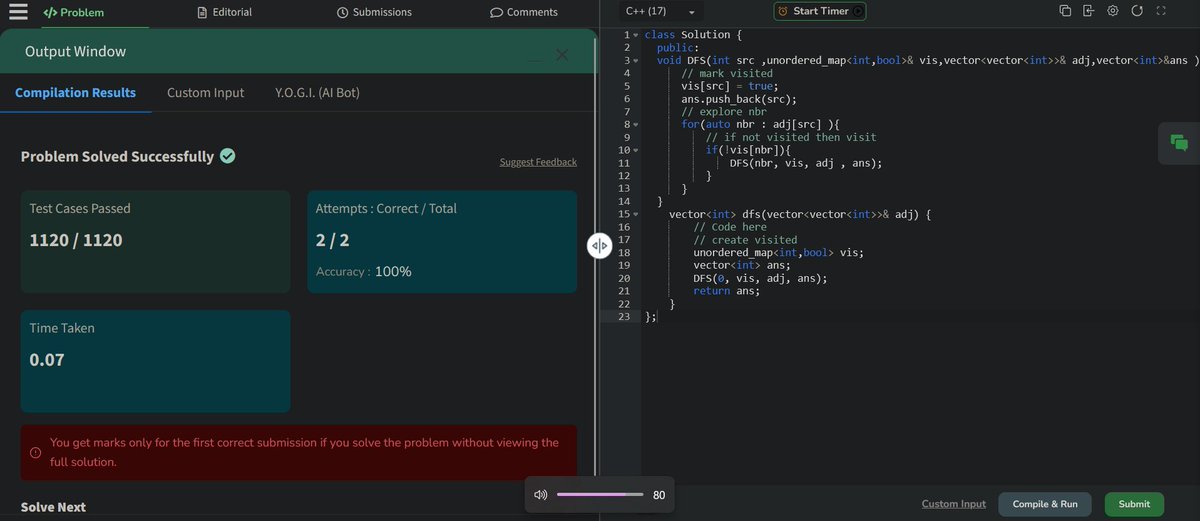Click the green success checkmark icon
1200x521 pixels.
tap(228, 156)
